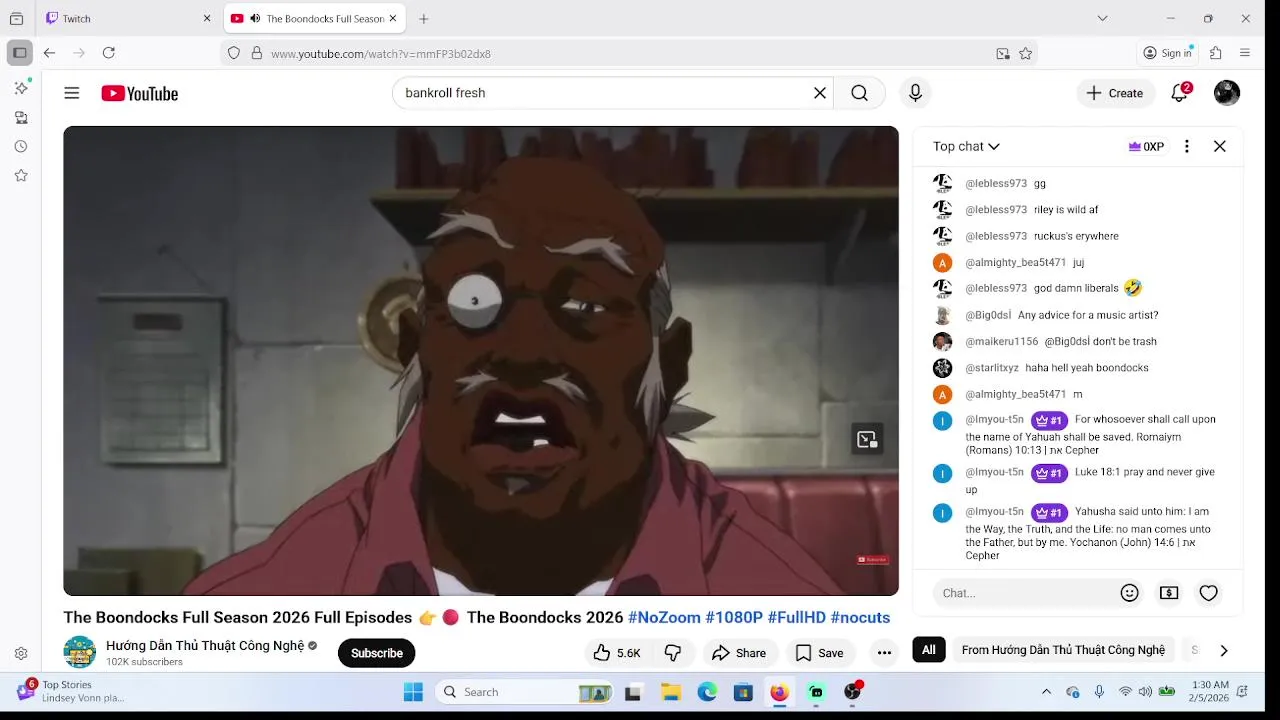Viewport: 1280px width, 720px height.
Task: Click the Boondocks video player
Action: click(x=481, y=361)
